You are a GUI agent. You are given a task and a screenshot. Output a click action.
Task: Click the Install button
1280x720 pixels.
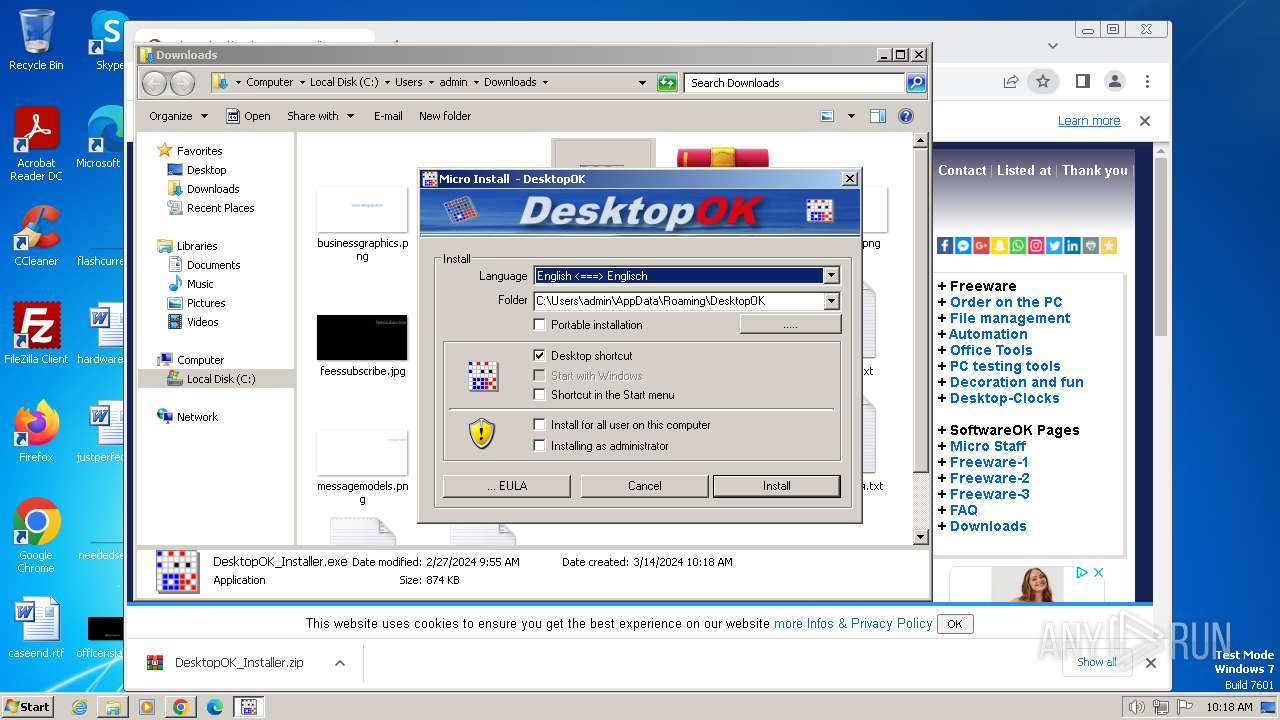coord(776,486)
